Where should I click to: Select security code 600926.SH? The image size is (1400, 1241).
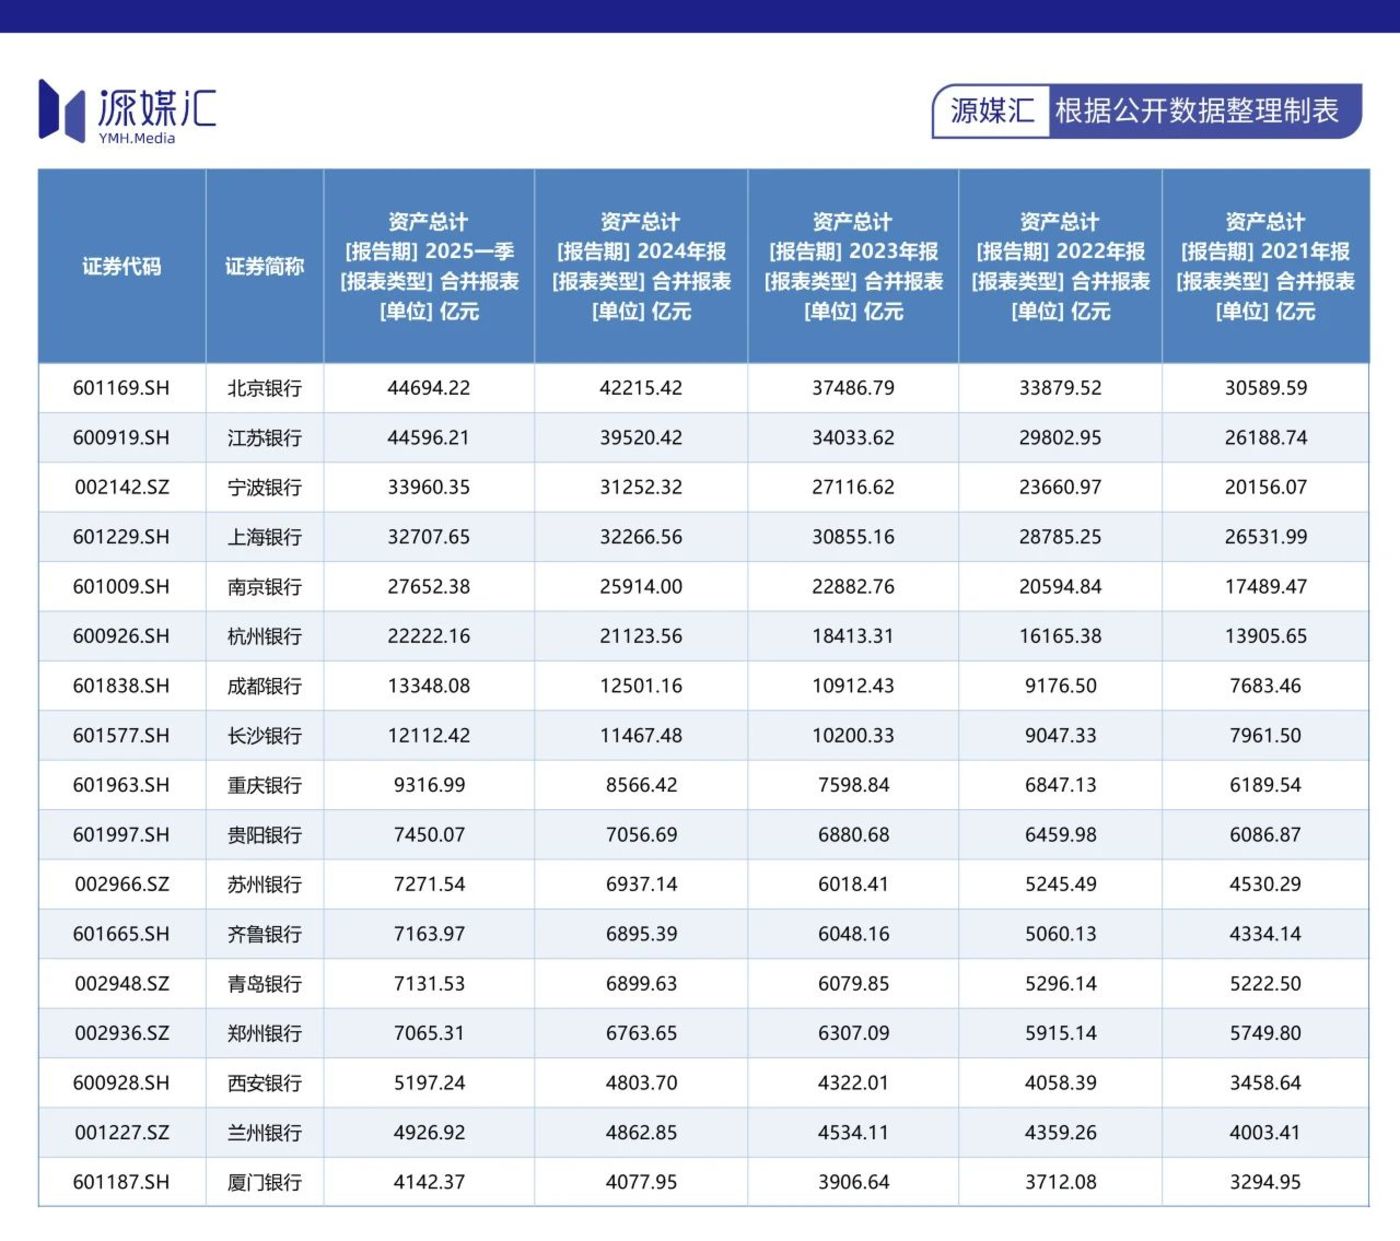pos(121,636)
